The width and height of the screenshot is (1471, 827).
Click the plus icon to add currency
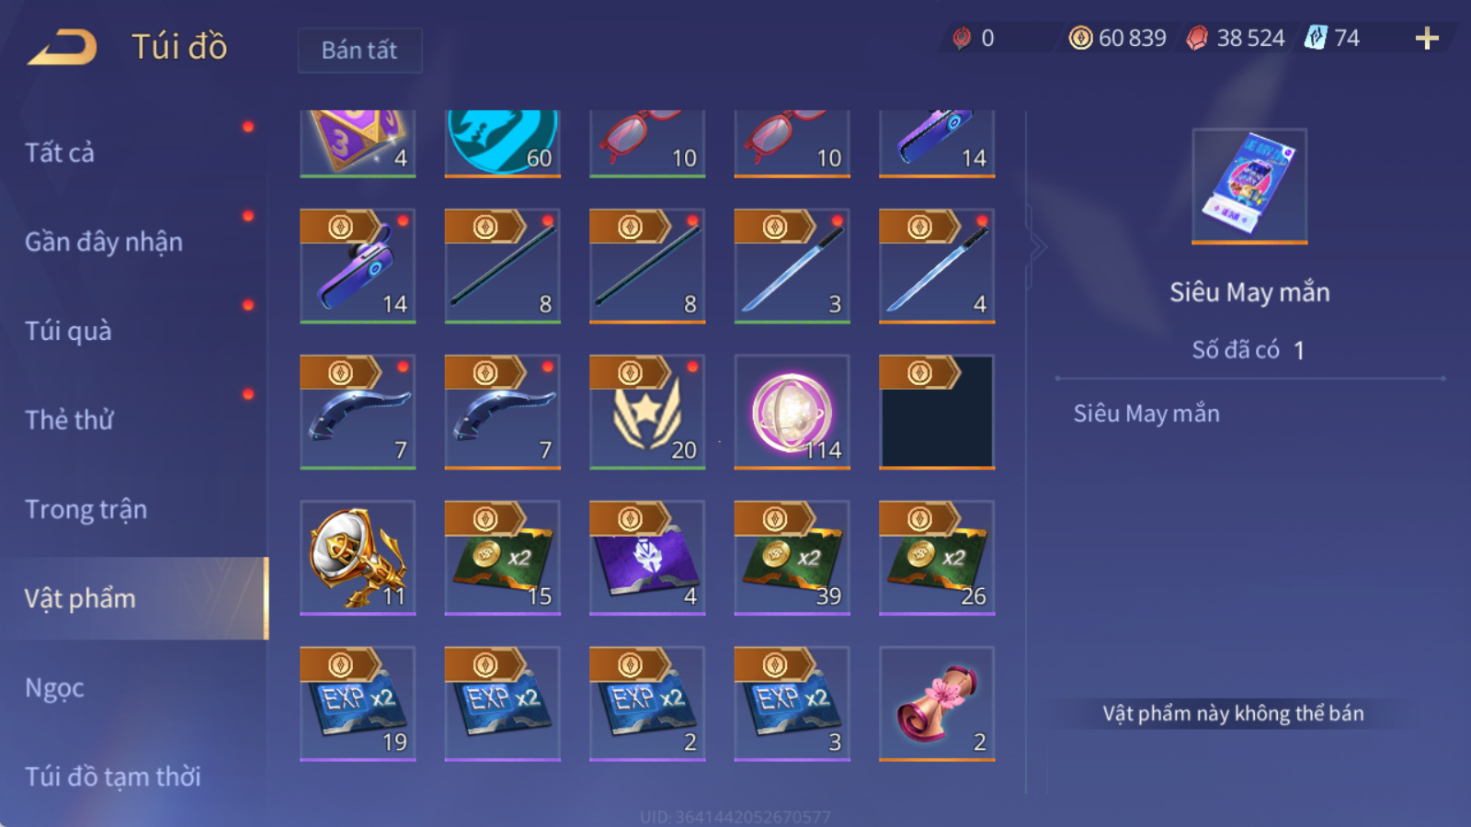click(x=1427, y=38)
